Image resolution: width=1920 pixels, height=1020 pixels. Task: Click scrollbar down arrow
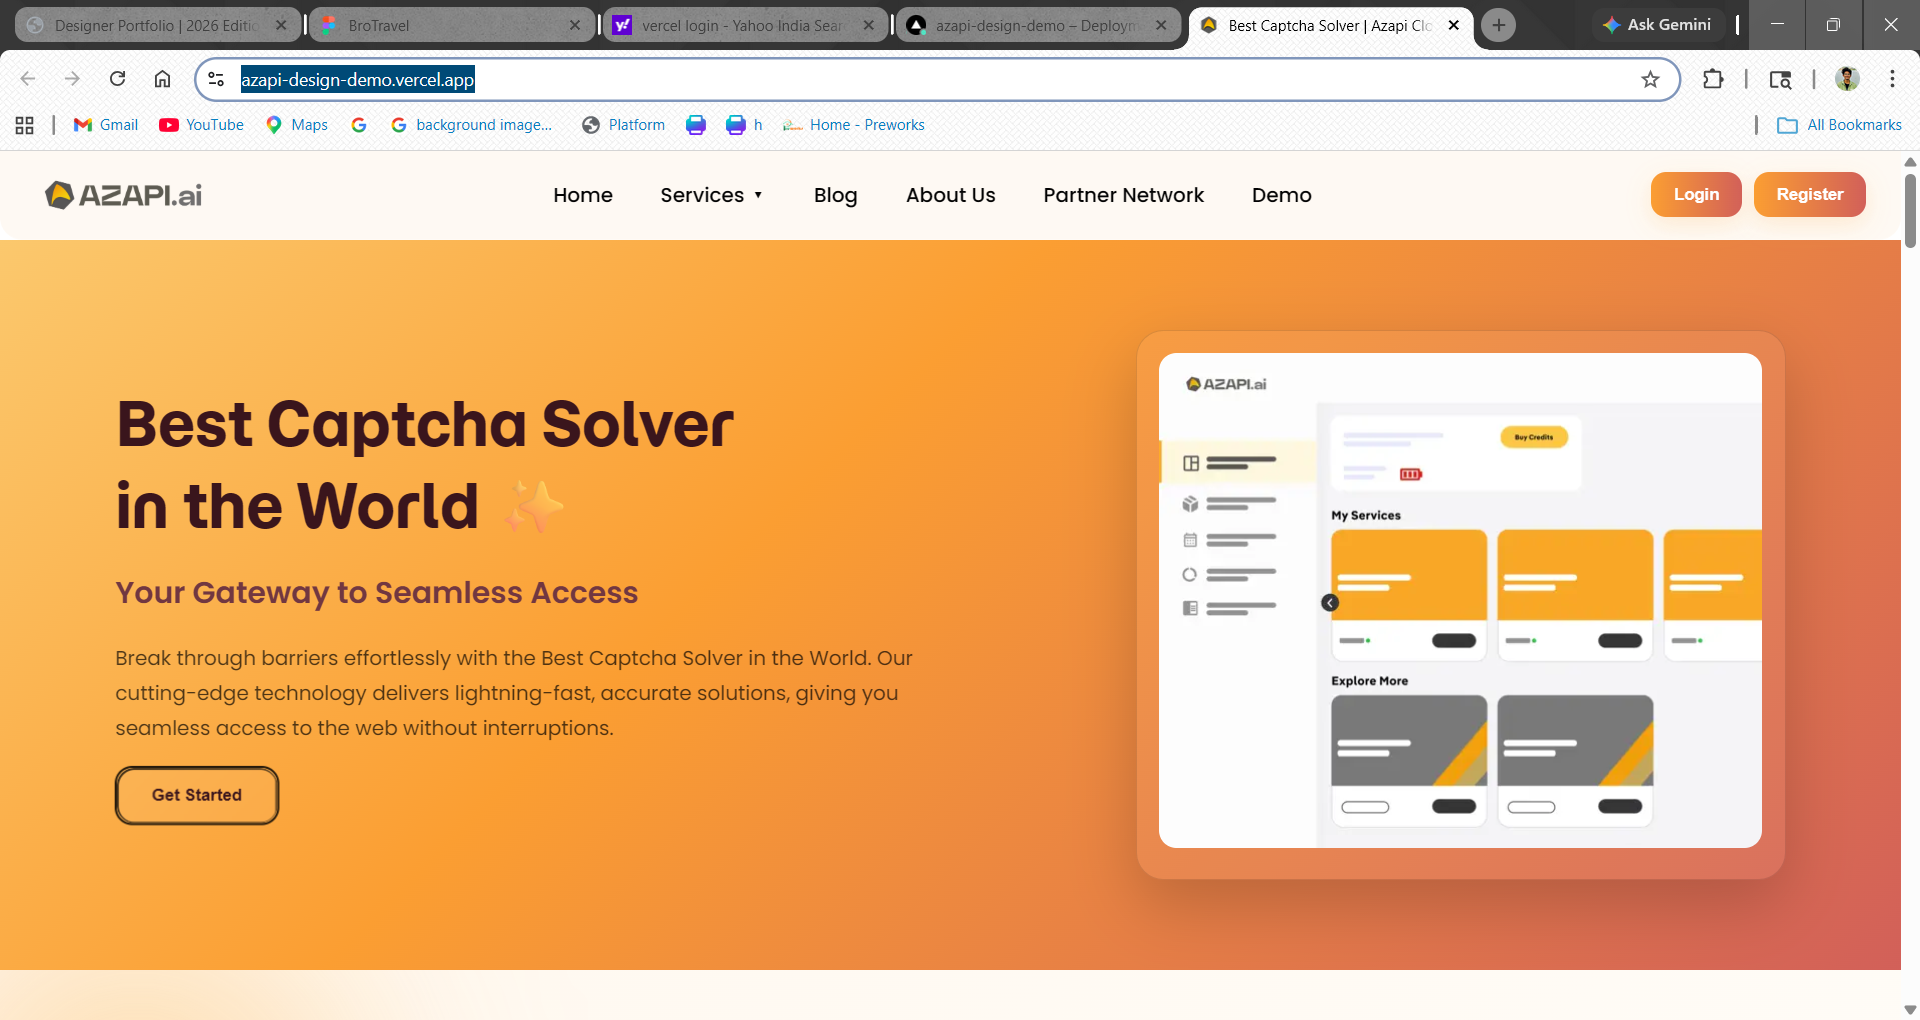pos(1910,1010)
